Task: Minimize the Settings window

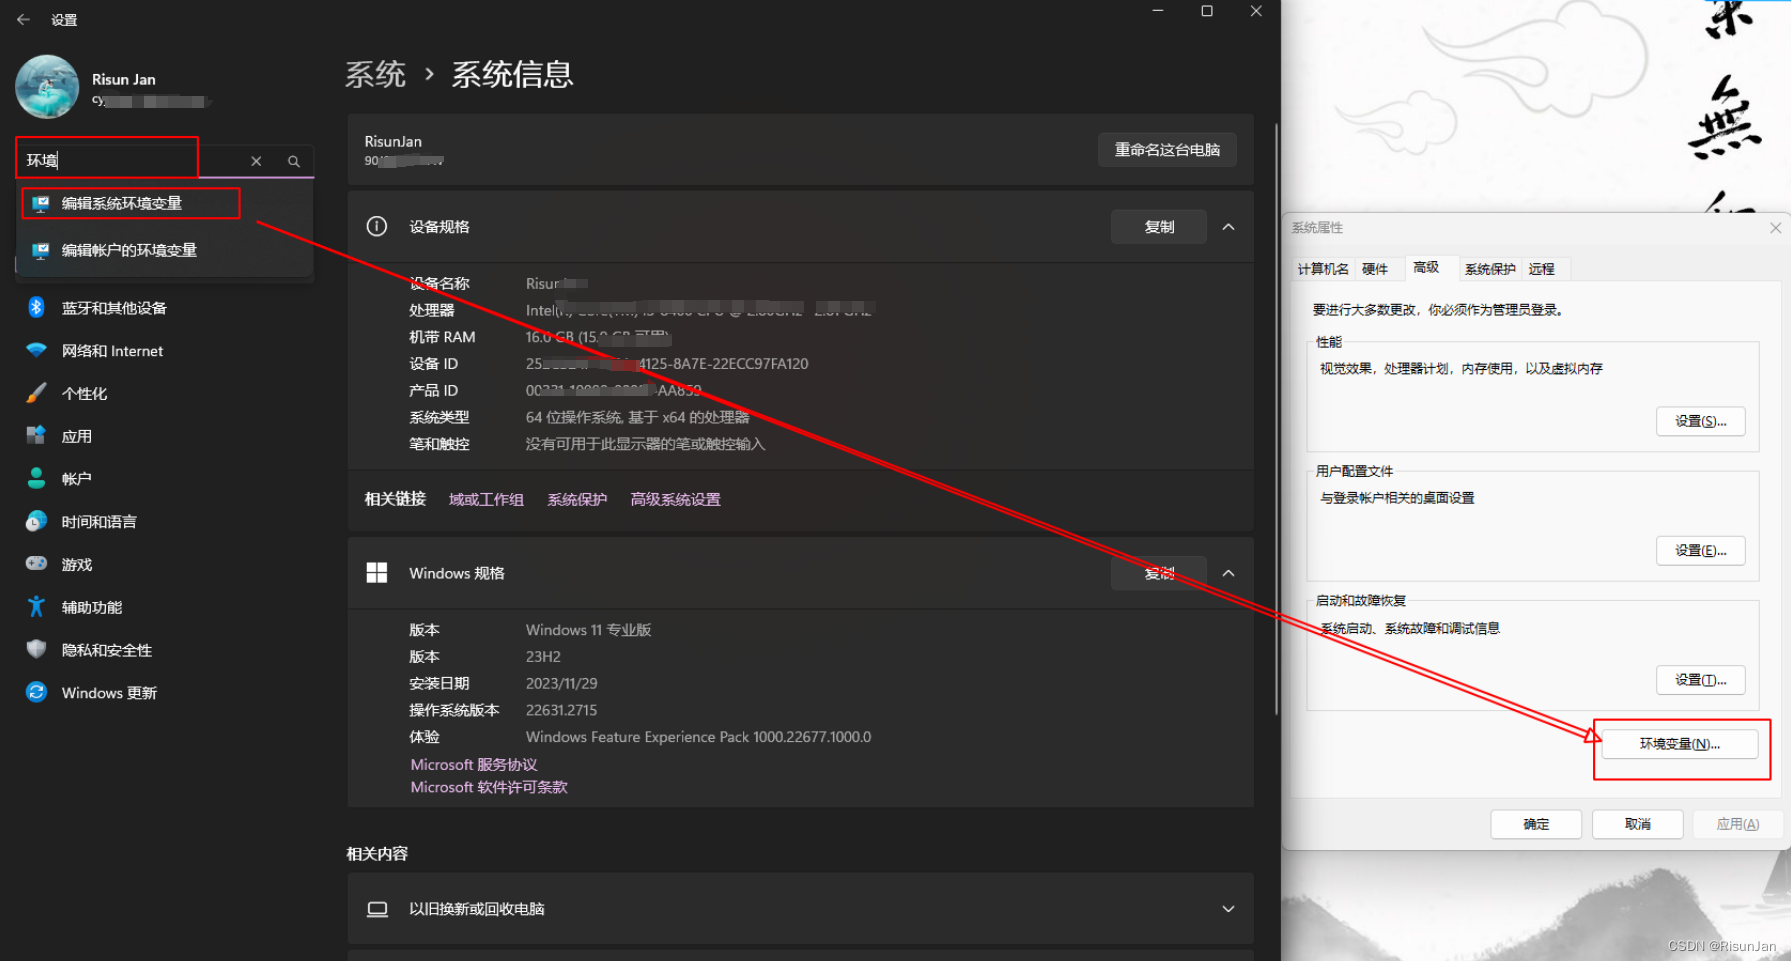Action: [1158, 11]
